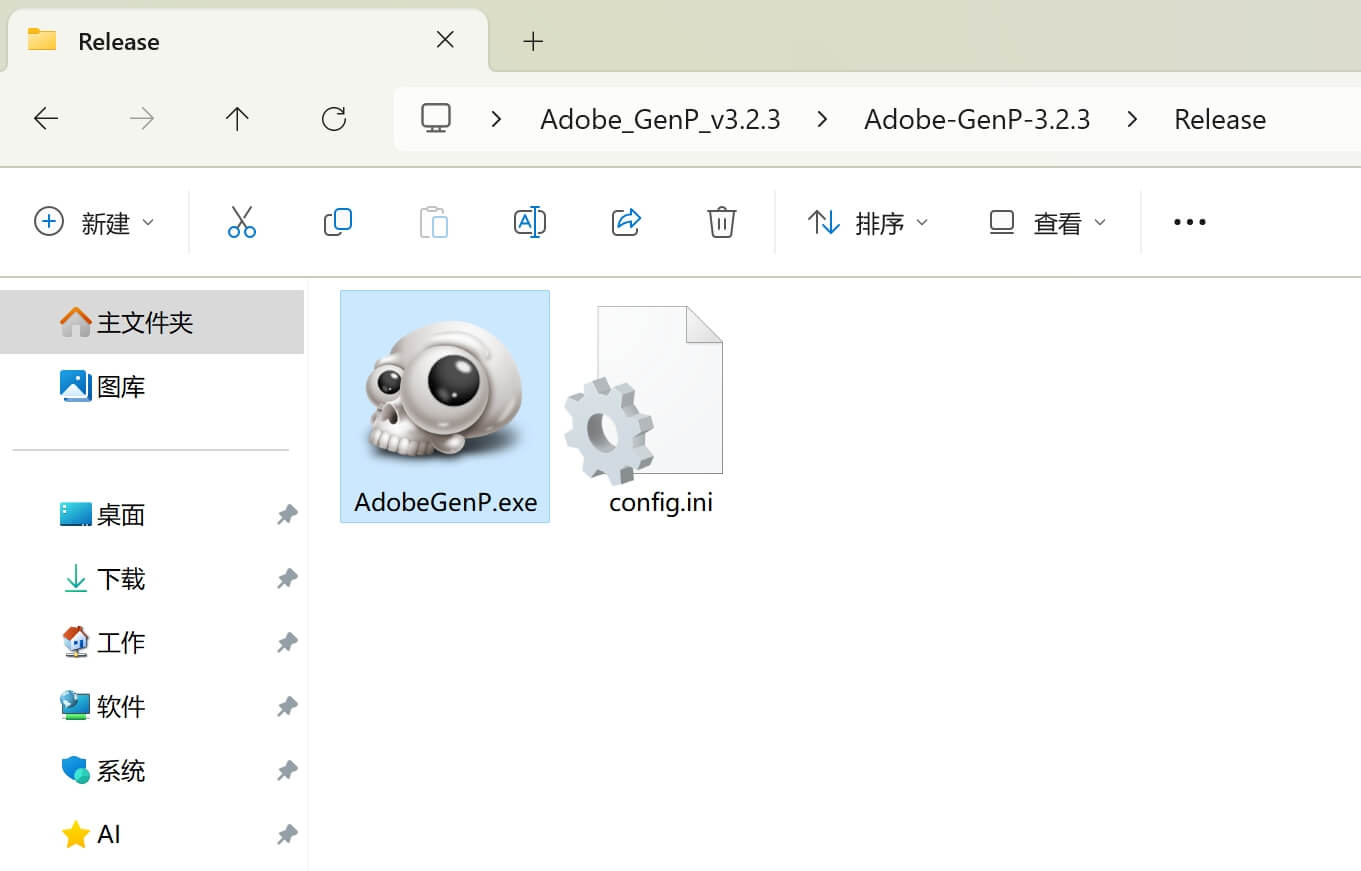Click Release in the address bar
Viewport: 1361px width, 871px height.
1220,120
